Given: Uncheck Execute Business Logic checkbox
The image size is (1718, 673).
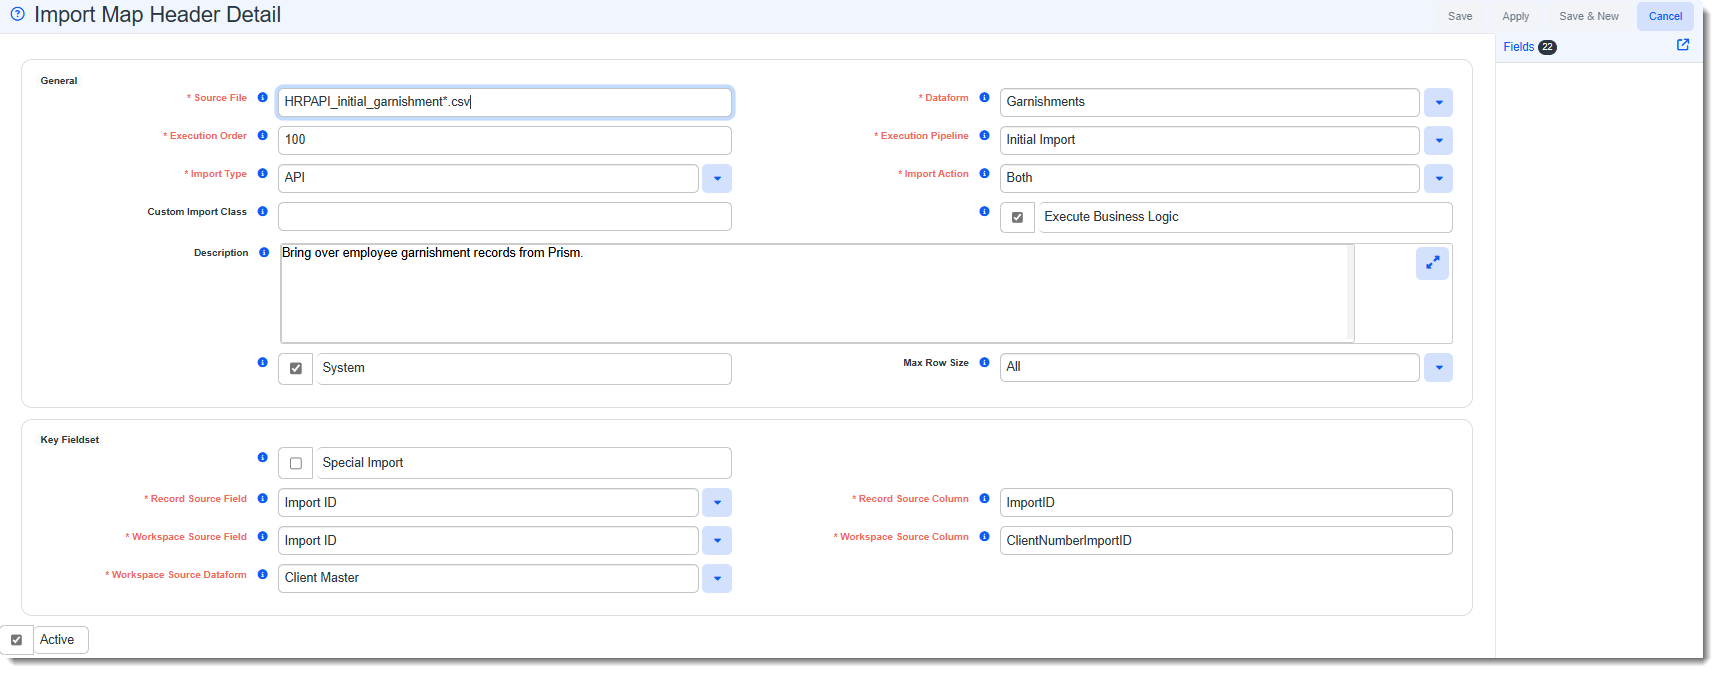Looking at the screenshot, I should 1017,217.
